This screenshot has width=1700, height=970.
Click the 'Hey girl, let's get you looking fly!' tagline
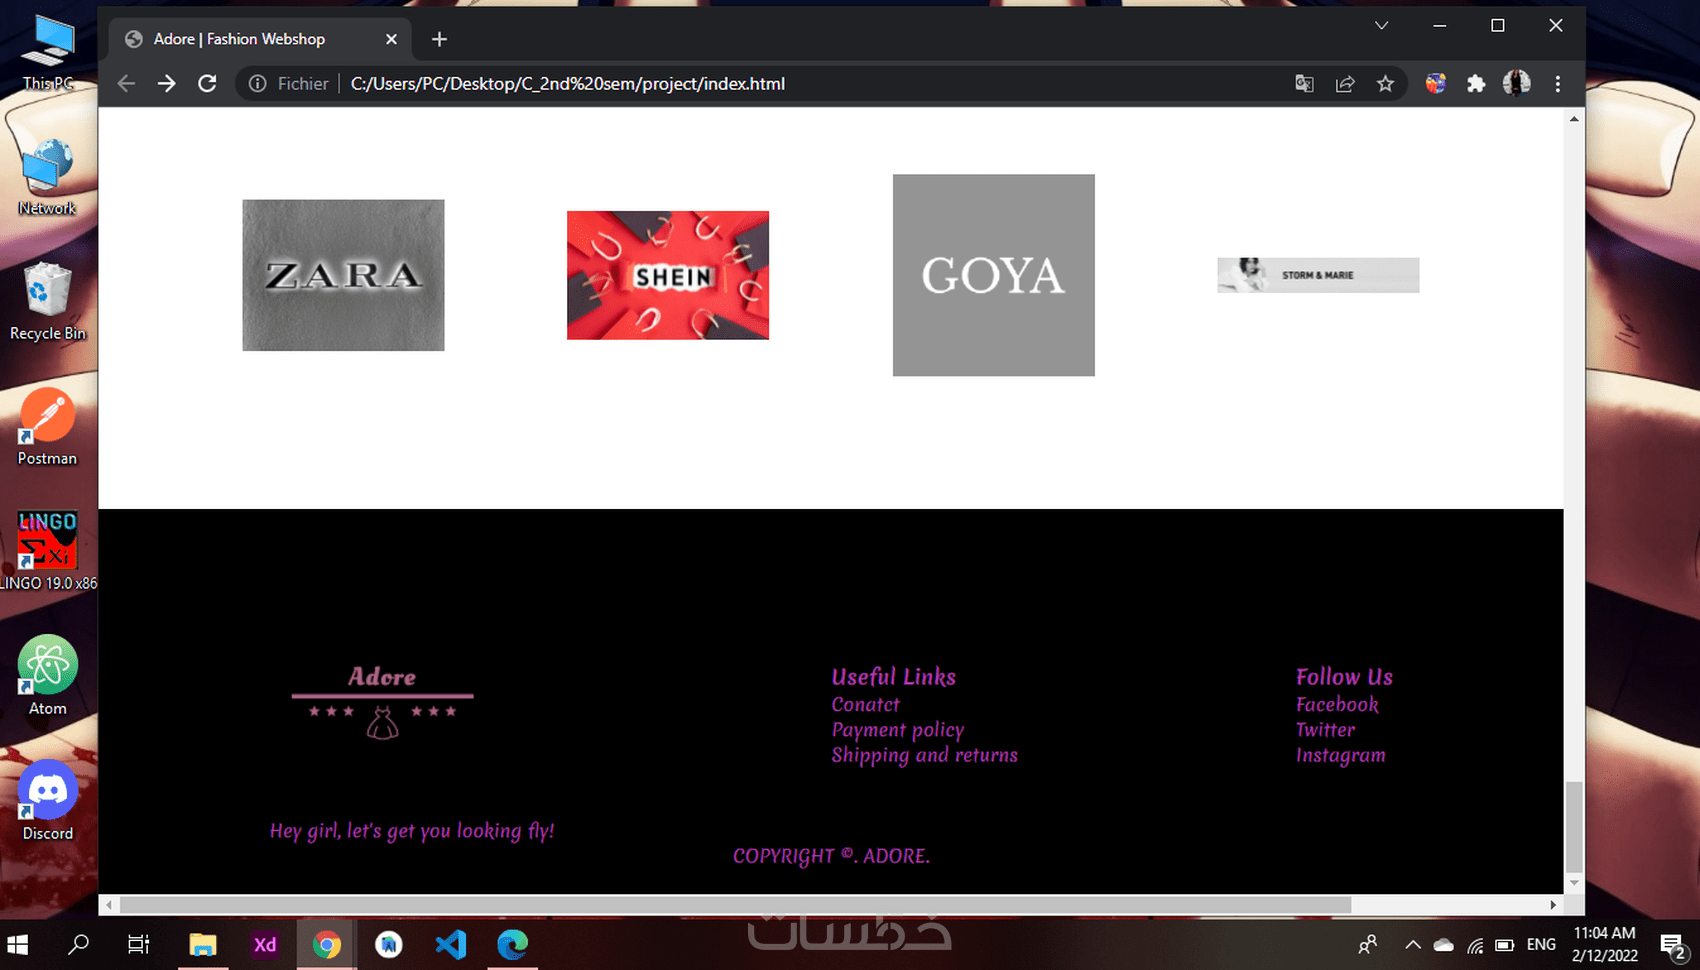tap(412, 831)
